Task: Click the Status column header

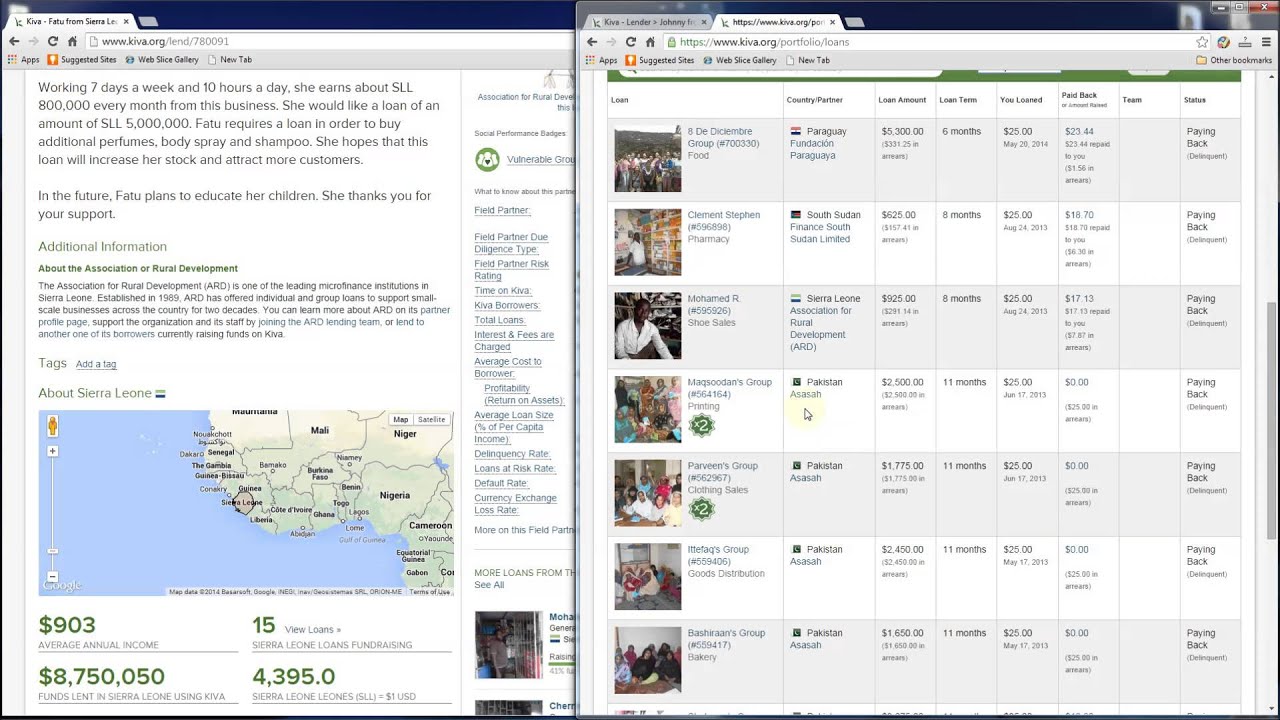Action: [1195, 100]
